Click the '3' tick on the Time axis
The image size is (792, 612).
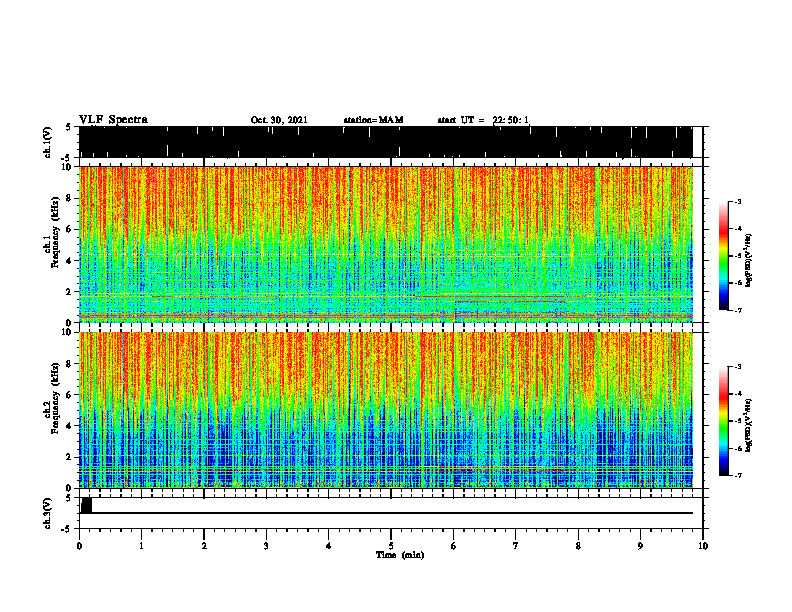[x=266, y=546]
